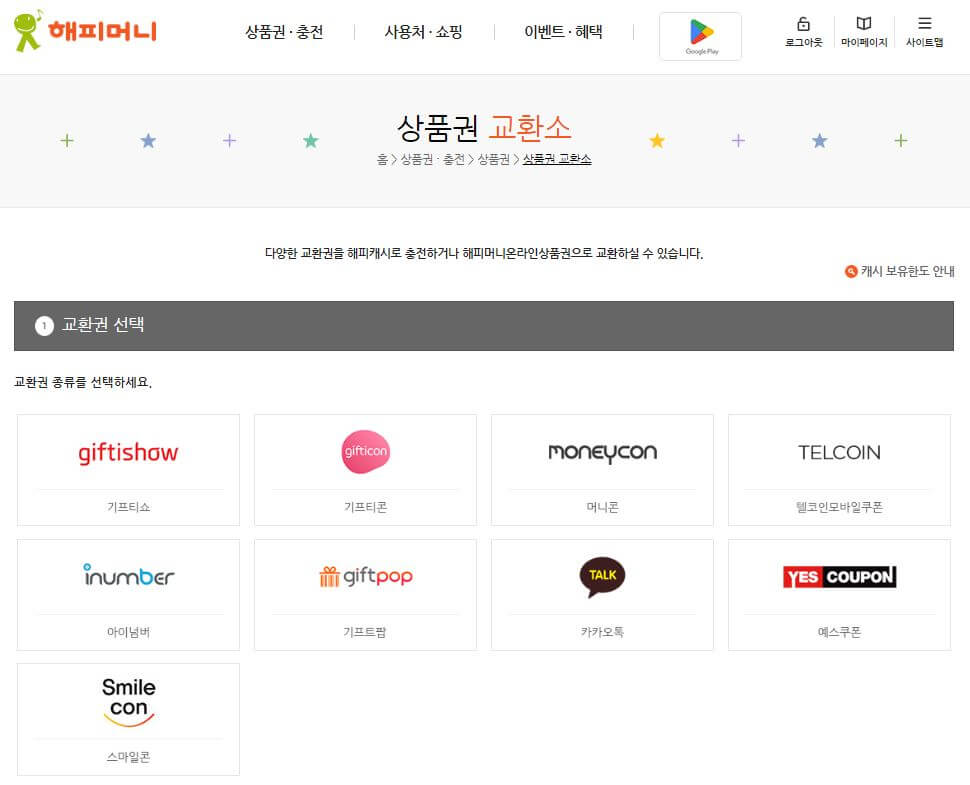Select the inumber logo

point(128,575)
